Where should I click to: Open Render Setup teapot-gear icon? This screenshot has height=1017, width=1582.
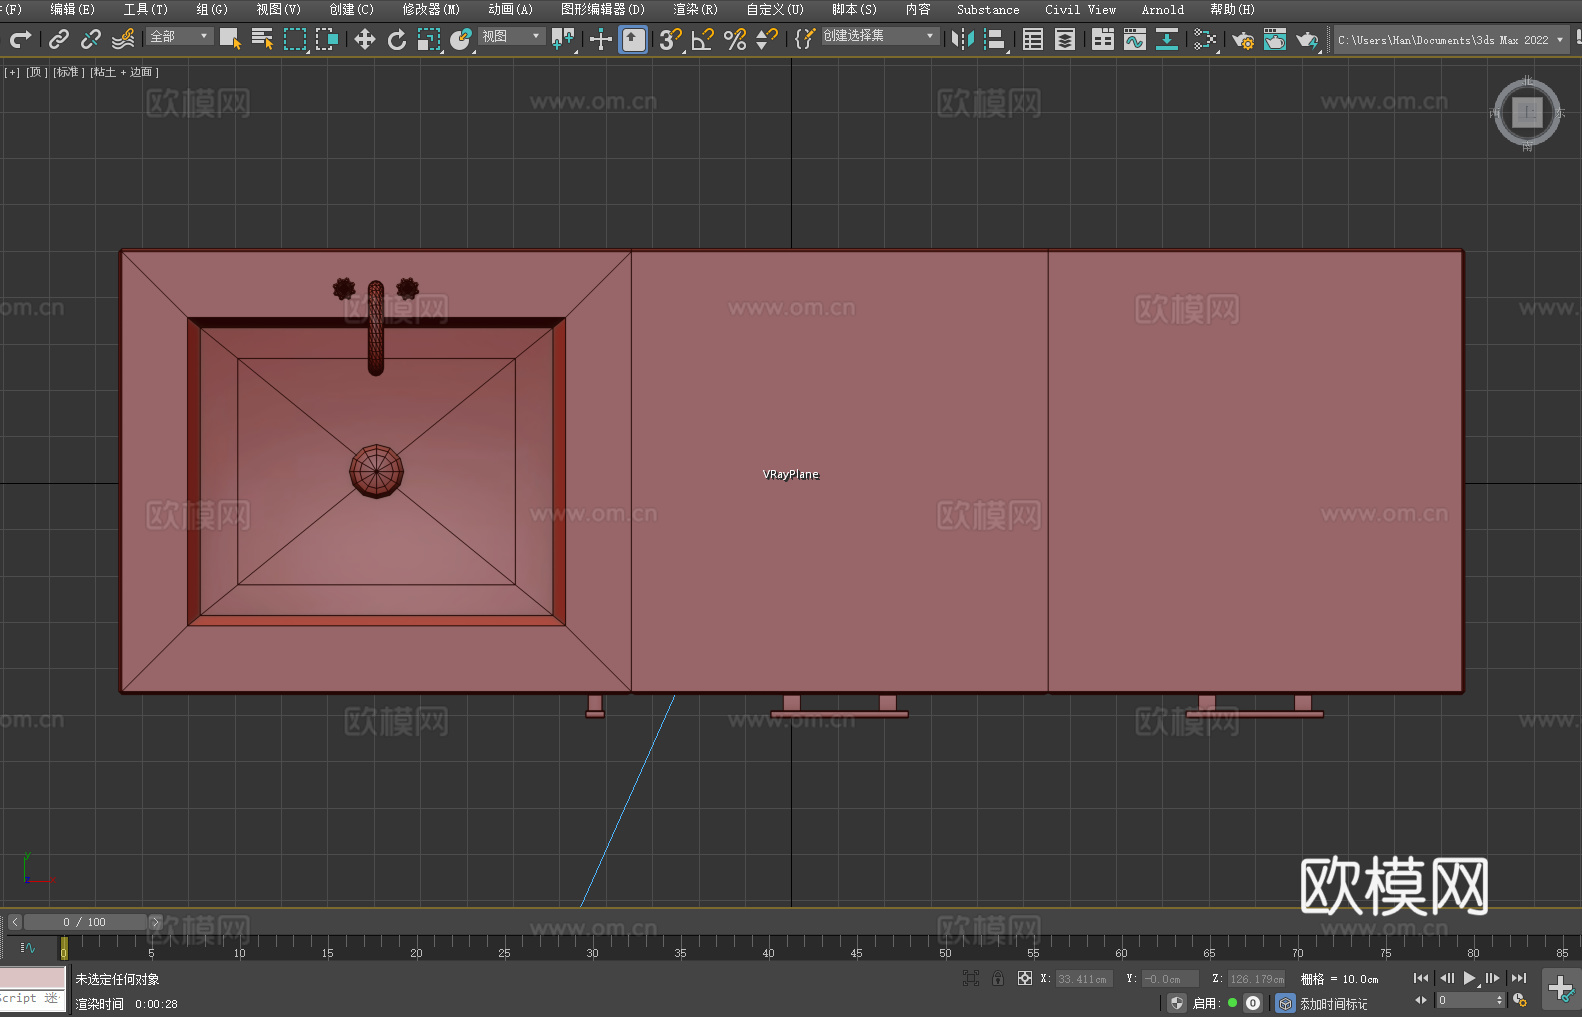pos(1243,39)
